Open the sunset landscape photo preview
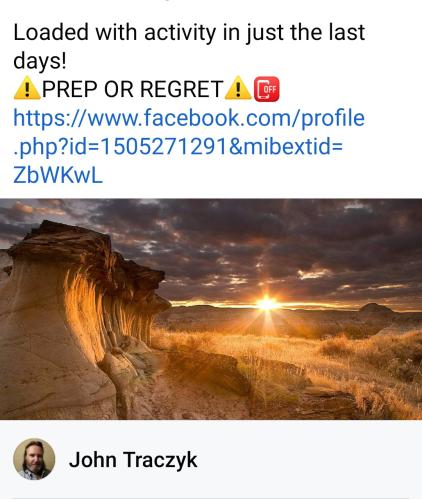The height and width of the screenshot is (500, 422). [211, 309]
